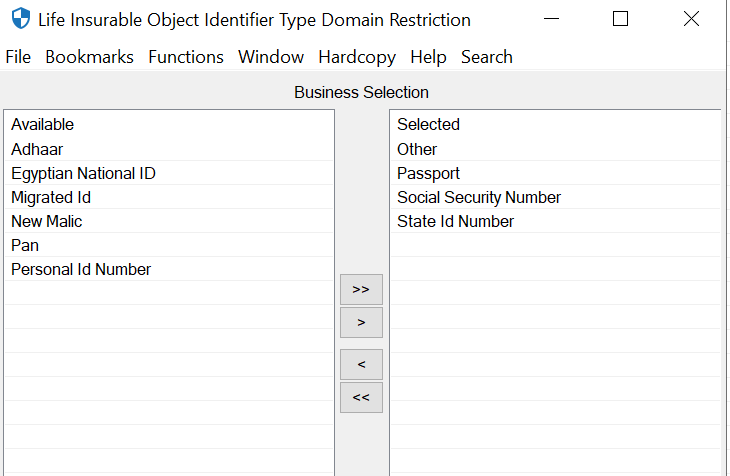Open the Help menu
730x476 pixels.
pos(428,57)
